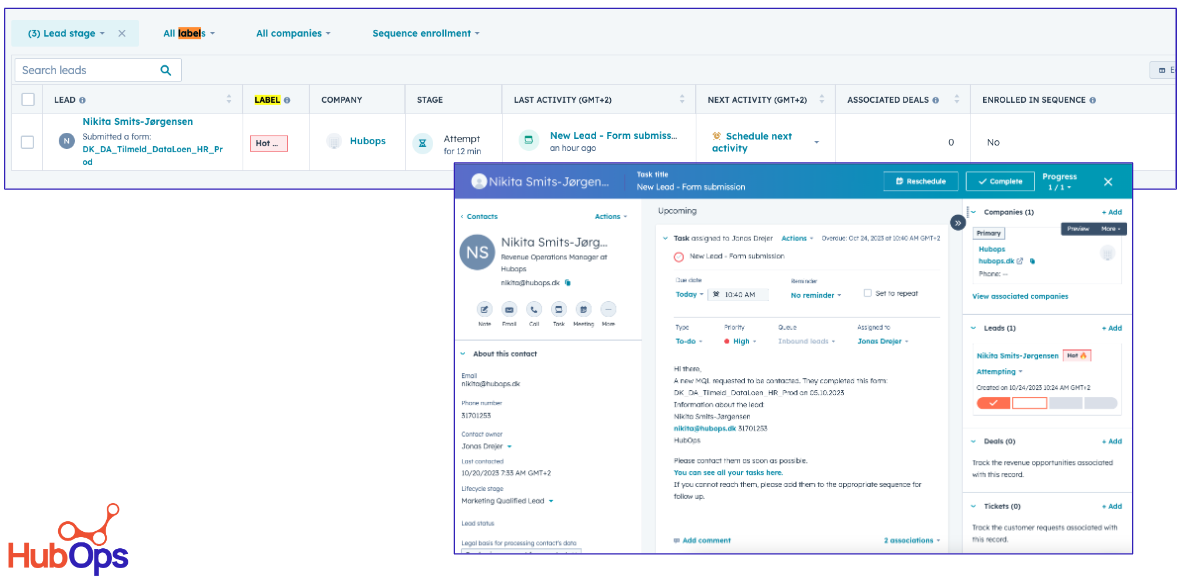Change Assigned to Jonas Drejer dropdown
1195x579 pixels.
coord(883,341)
